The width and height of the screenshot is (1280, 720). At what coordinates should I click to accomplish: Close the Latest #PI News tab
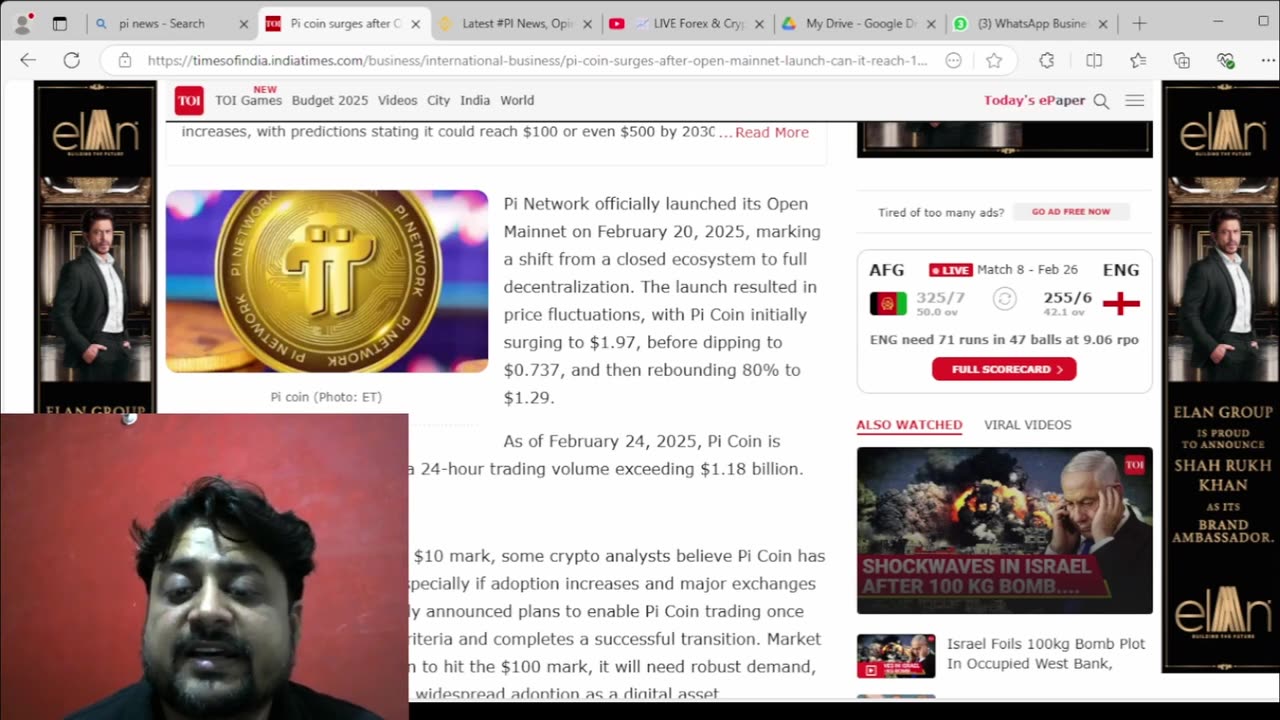tap(587, 24)
